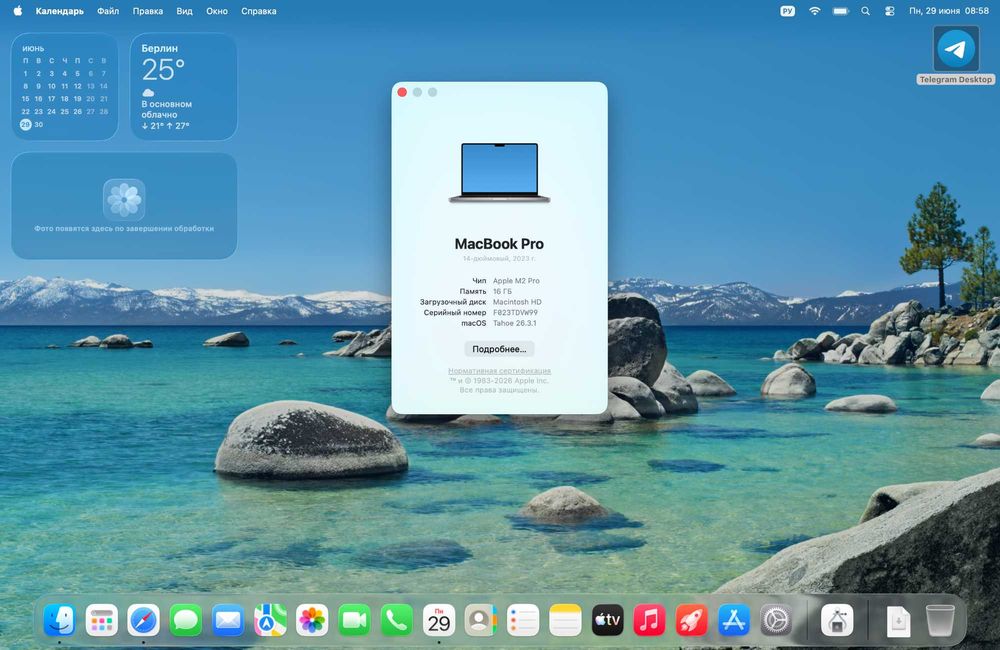Open the Launchpad apps grid icon
The width and height of the screenshot is (1000, 650).
pyautogui.click(x=101, y=619)
